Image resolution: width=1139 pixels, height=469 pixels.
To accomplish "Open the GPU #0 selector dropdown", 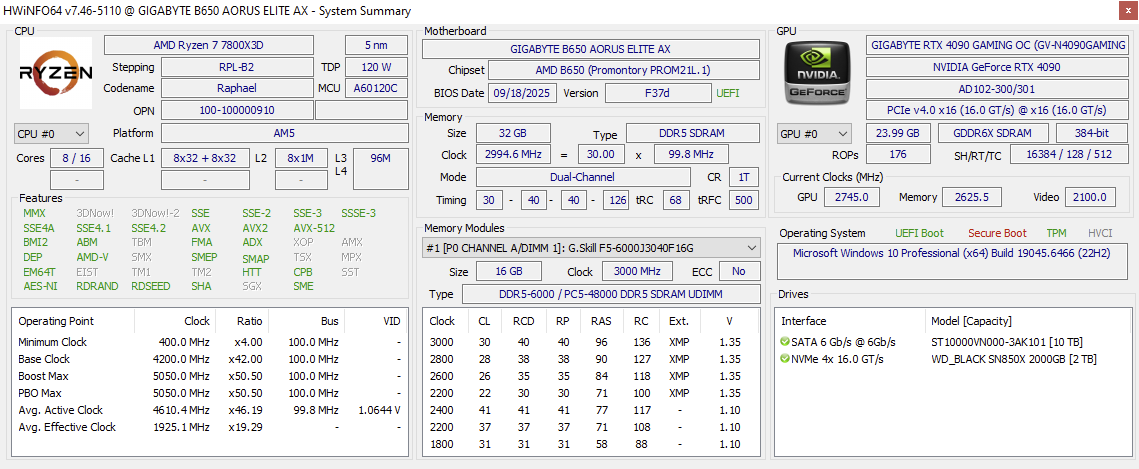I will [814, 134].
